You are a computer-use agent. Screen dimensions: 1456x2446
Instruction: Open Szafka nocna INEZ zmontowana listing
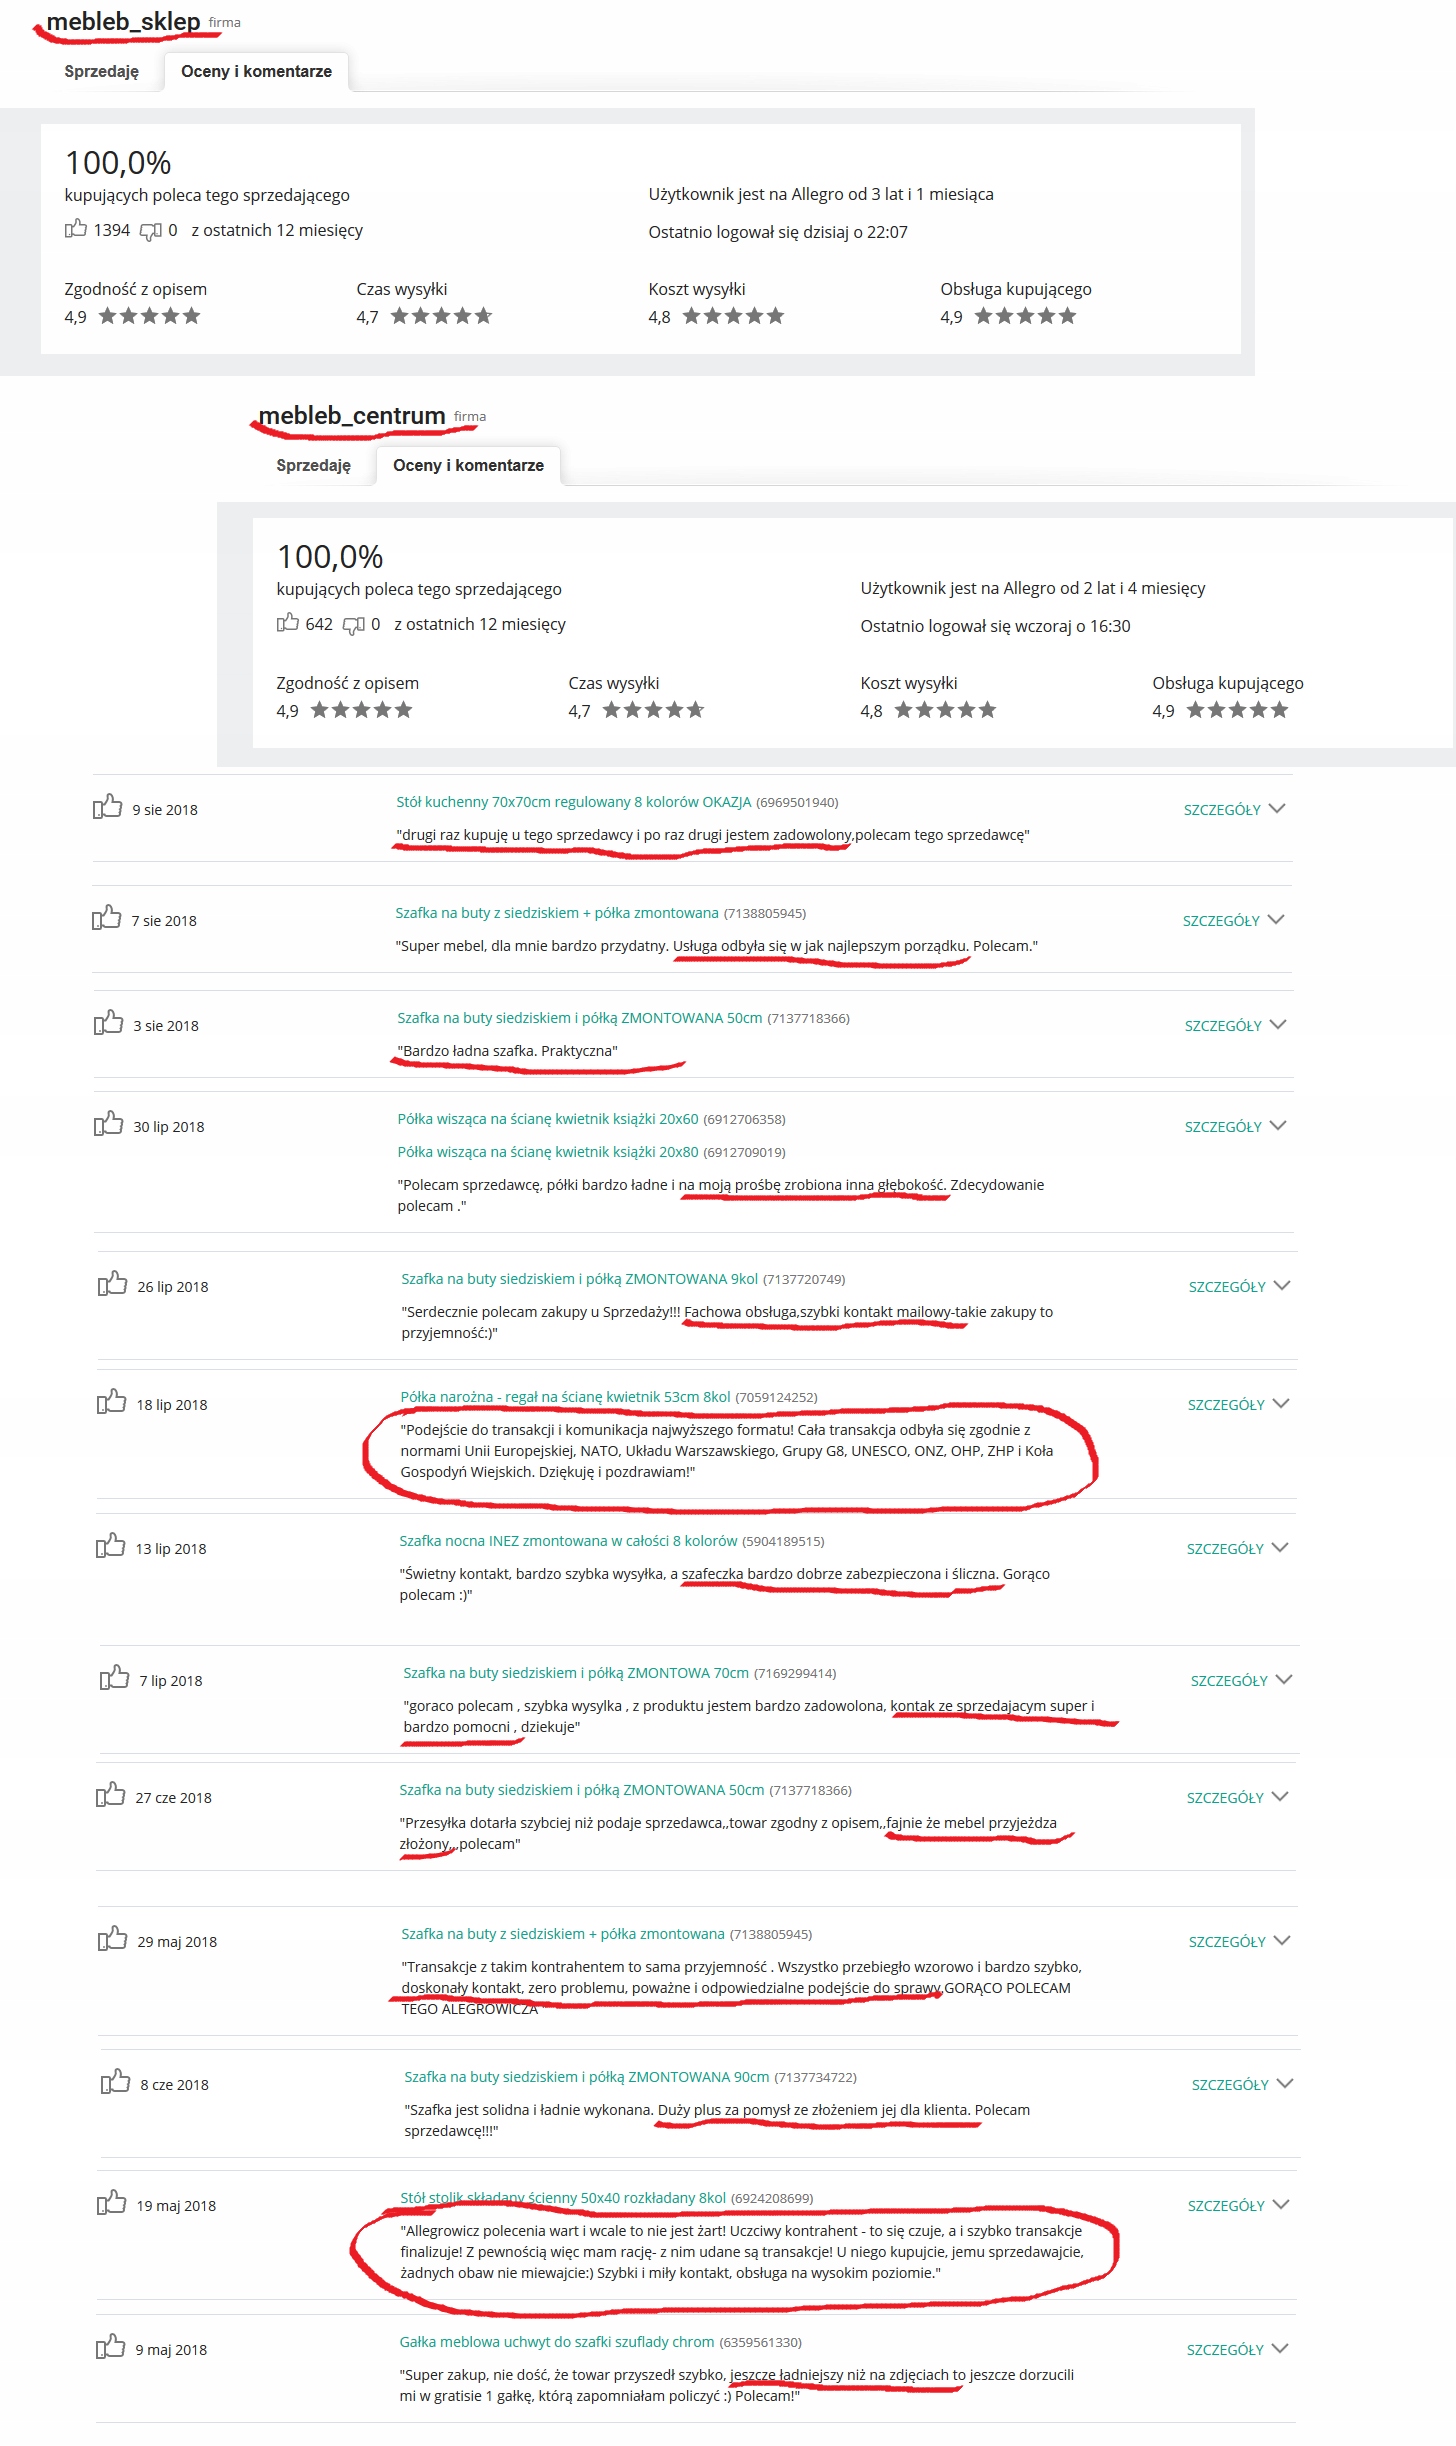[568, 1541]
